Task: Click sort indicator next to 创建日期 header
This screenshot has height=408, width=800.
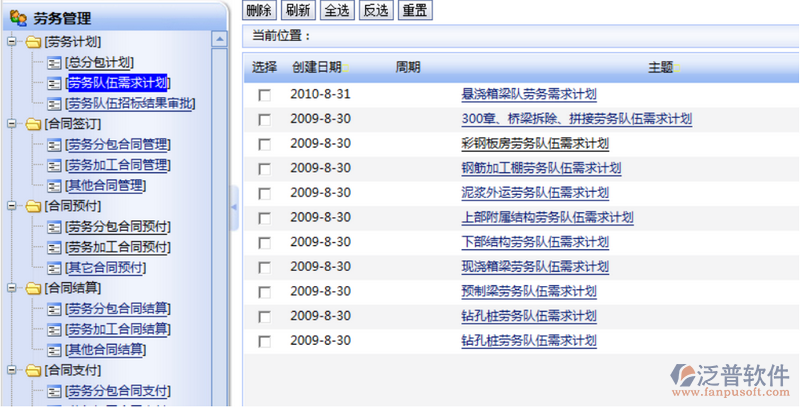Action: tap(346, 68)
